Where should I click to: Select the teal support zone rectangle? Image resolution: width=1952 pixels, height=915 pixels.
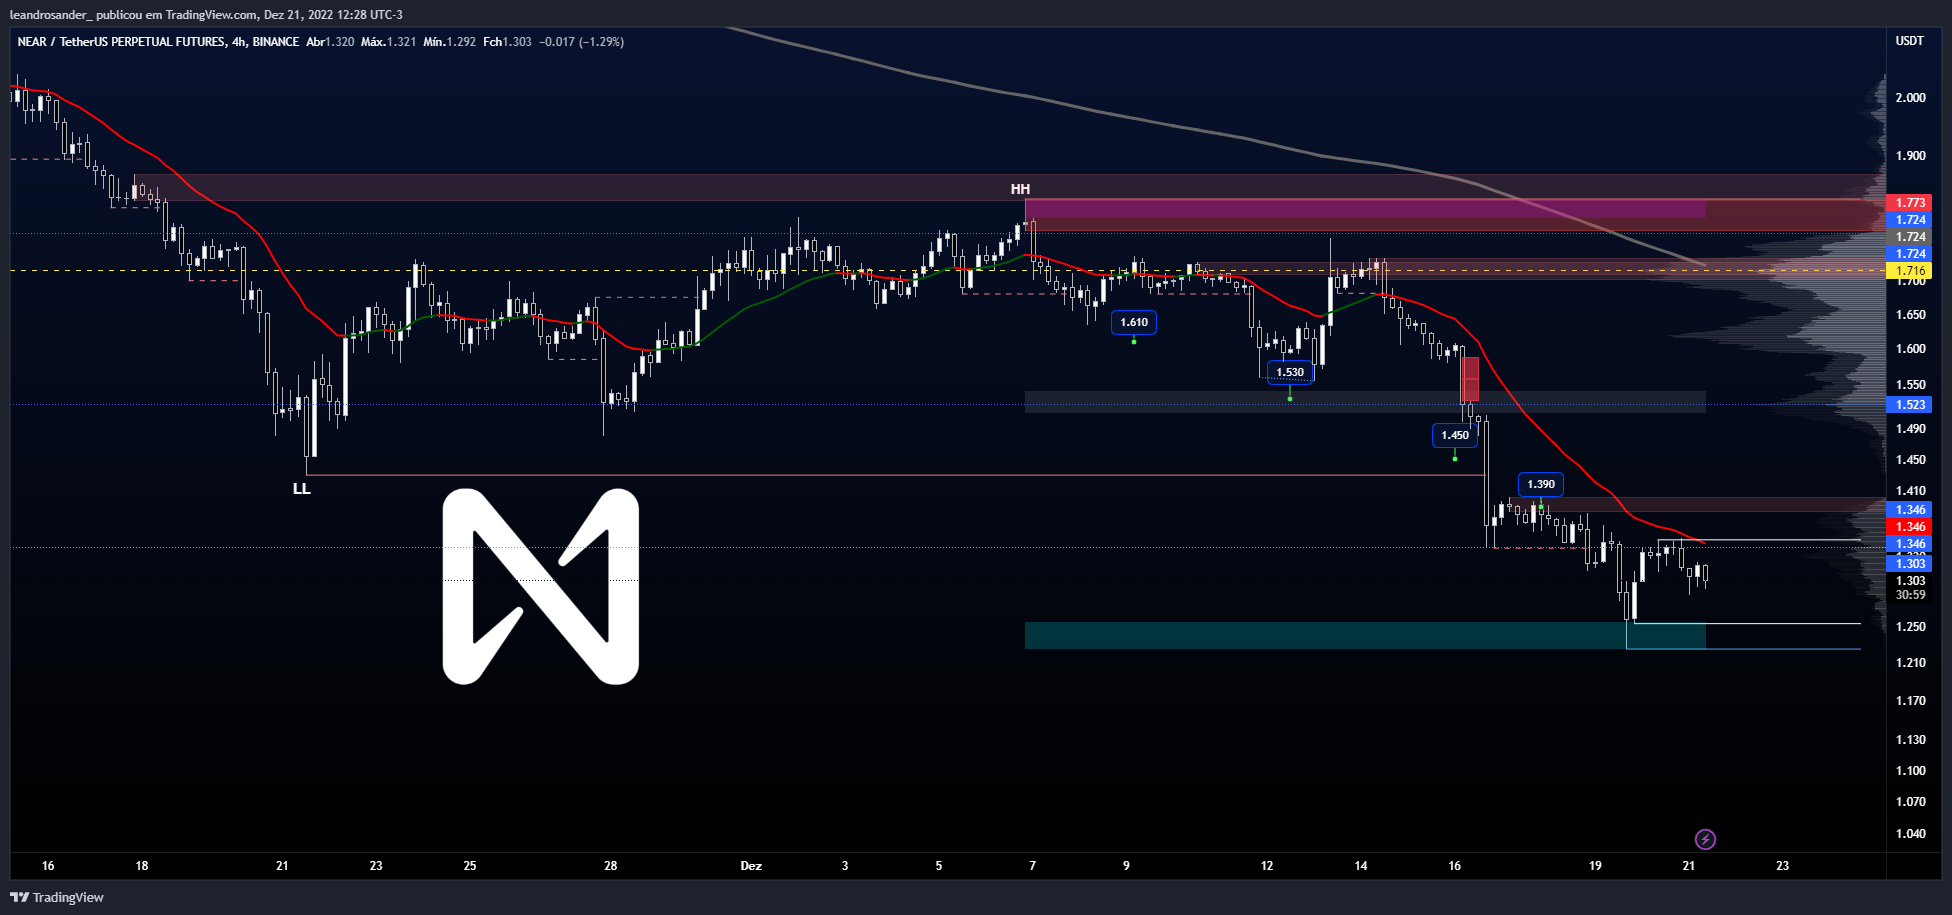coord(1365,635)
